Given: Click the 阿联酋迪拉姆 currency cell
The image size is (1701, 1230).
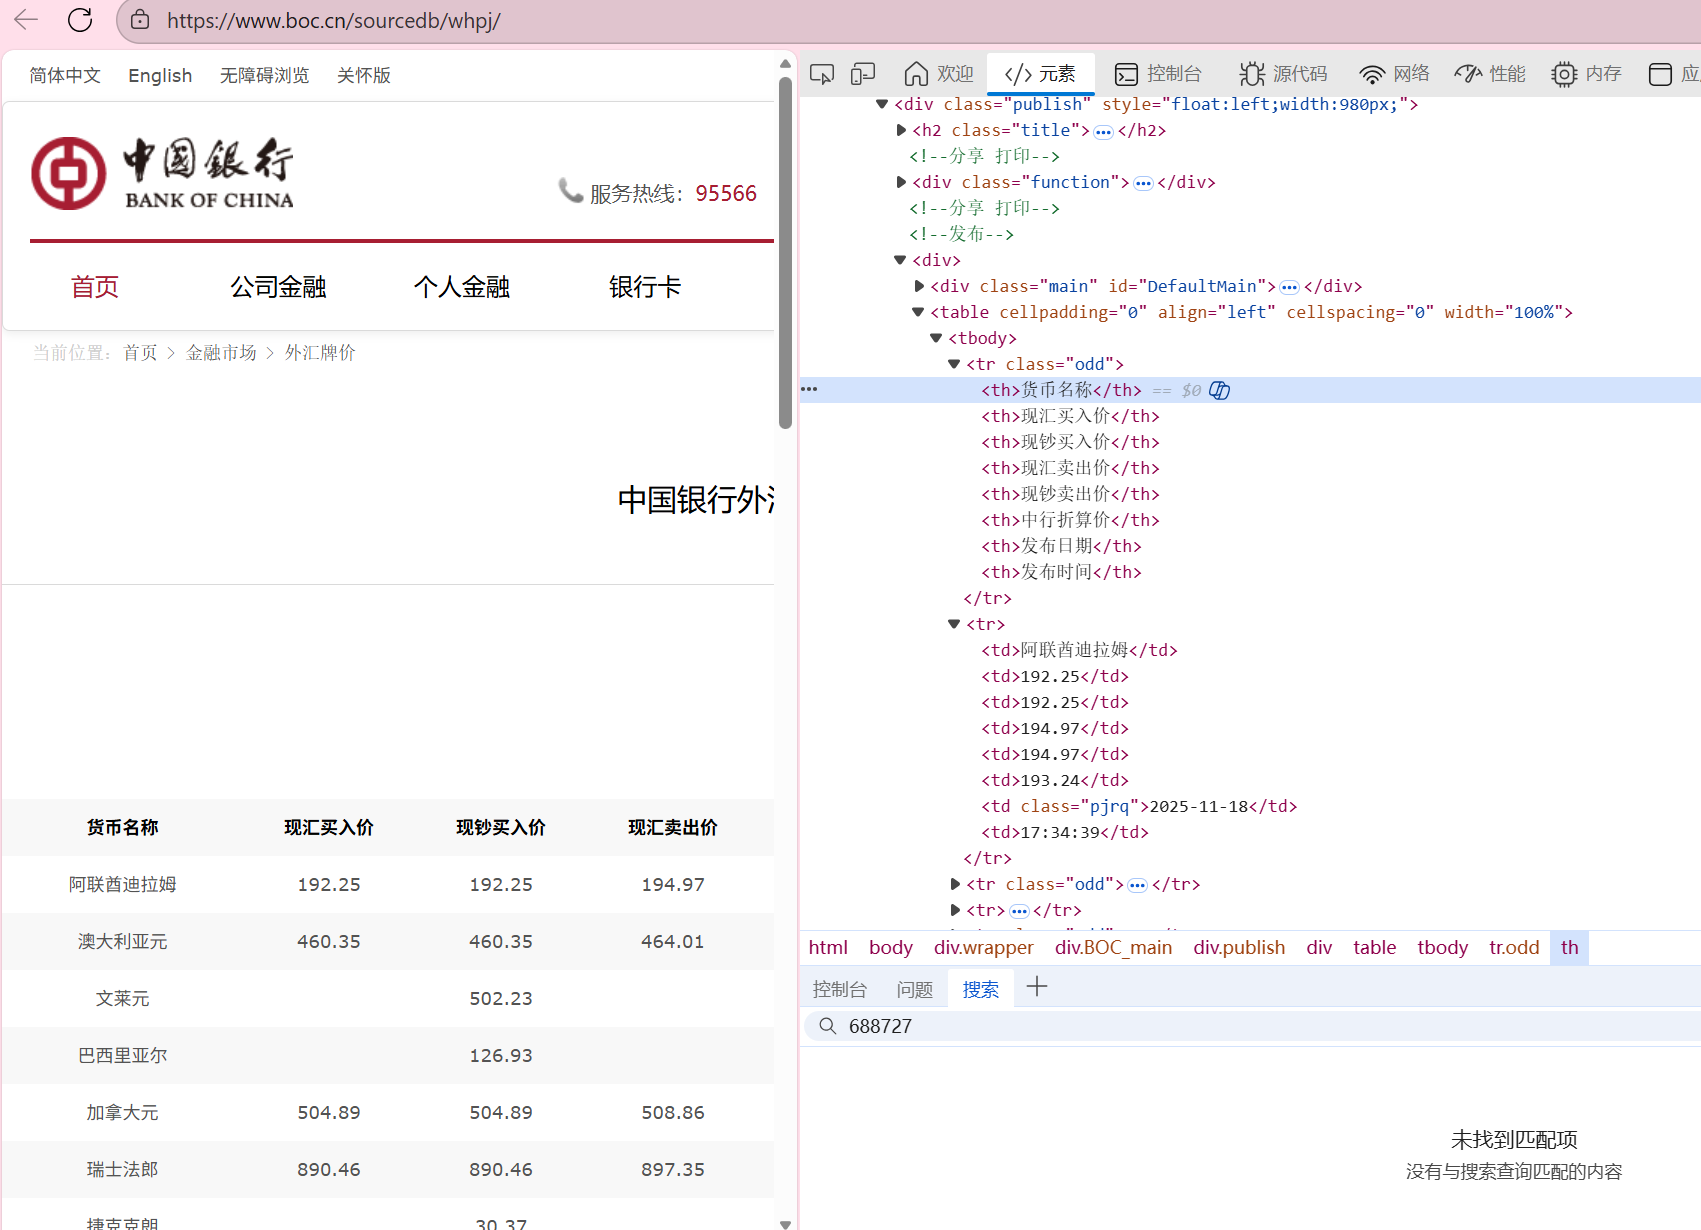Looking at the screenshot, I should pyautogui.click(x=122, y=885).
